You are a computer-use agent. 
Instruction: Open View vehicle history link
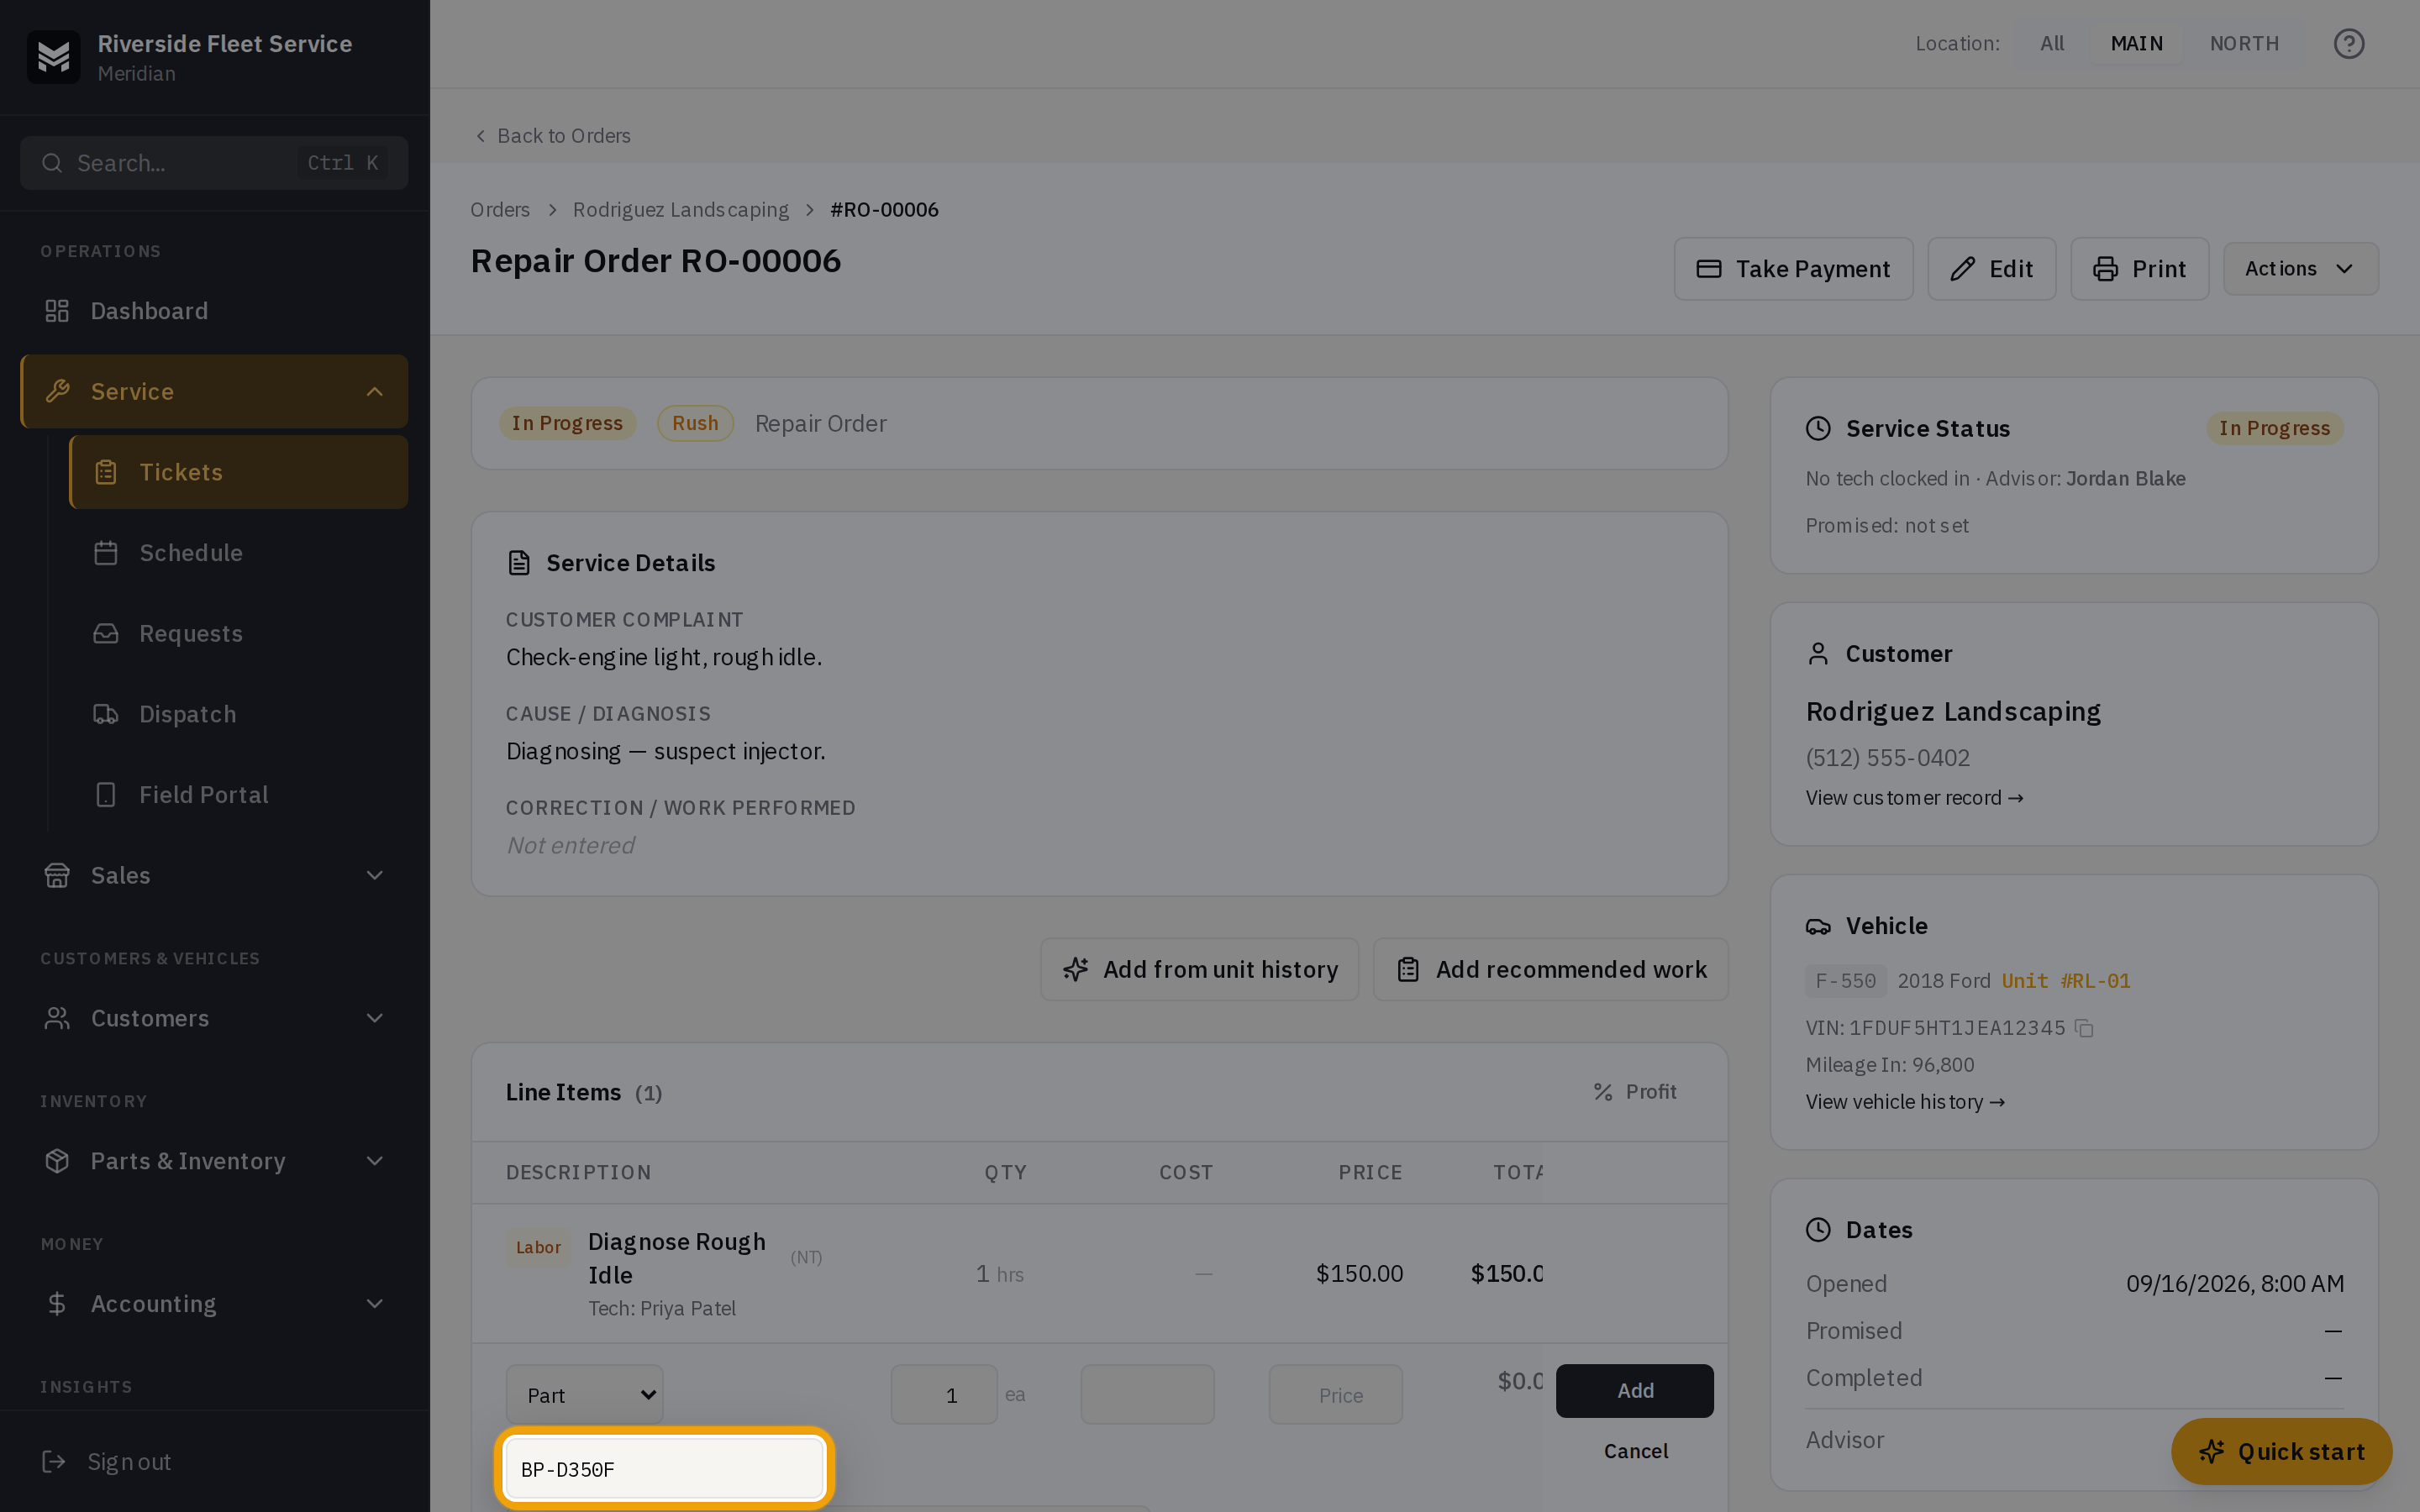pyautogui.click(x=1905, y=1102)
